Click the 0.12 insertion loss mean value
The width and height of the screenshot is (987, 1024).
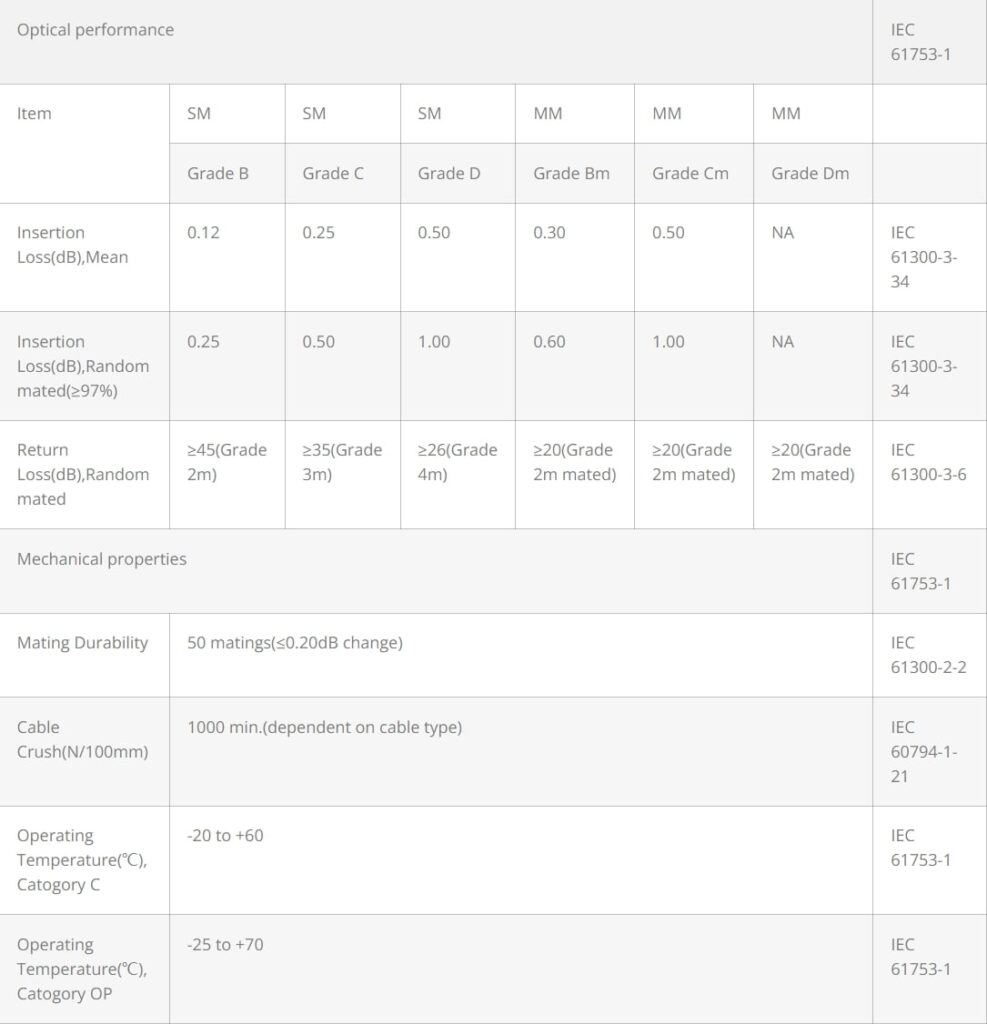[x=203, y=232]
